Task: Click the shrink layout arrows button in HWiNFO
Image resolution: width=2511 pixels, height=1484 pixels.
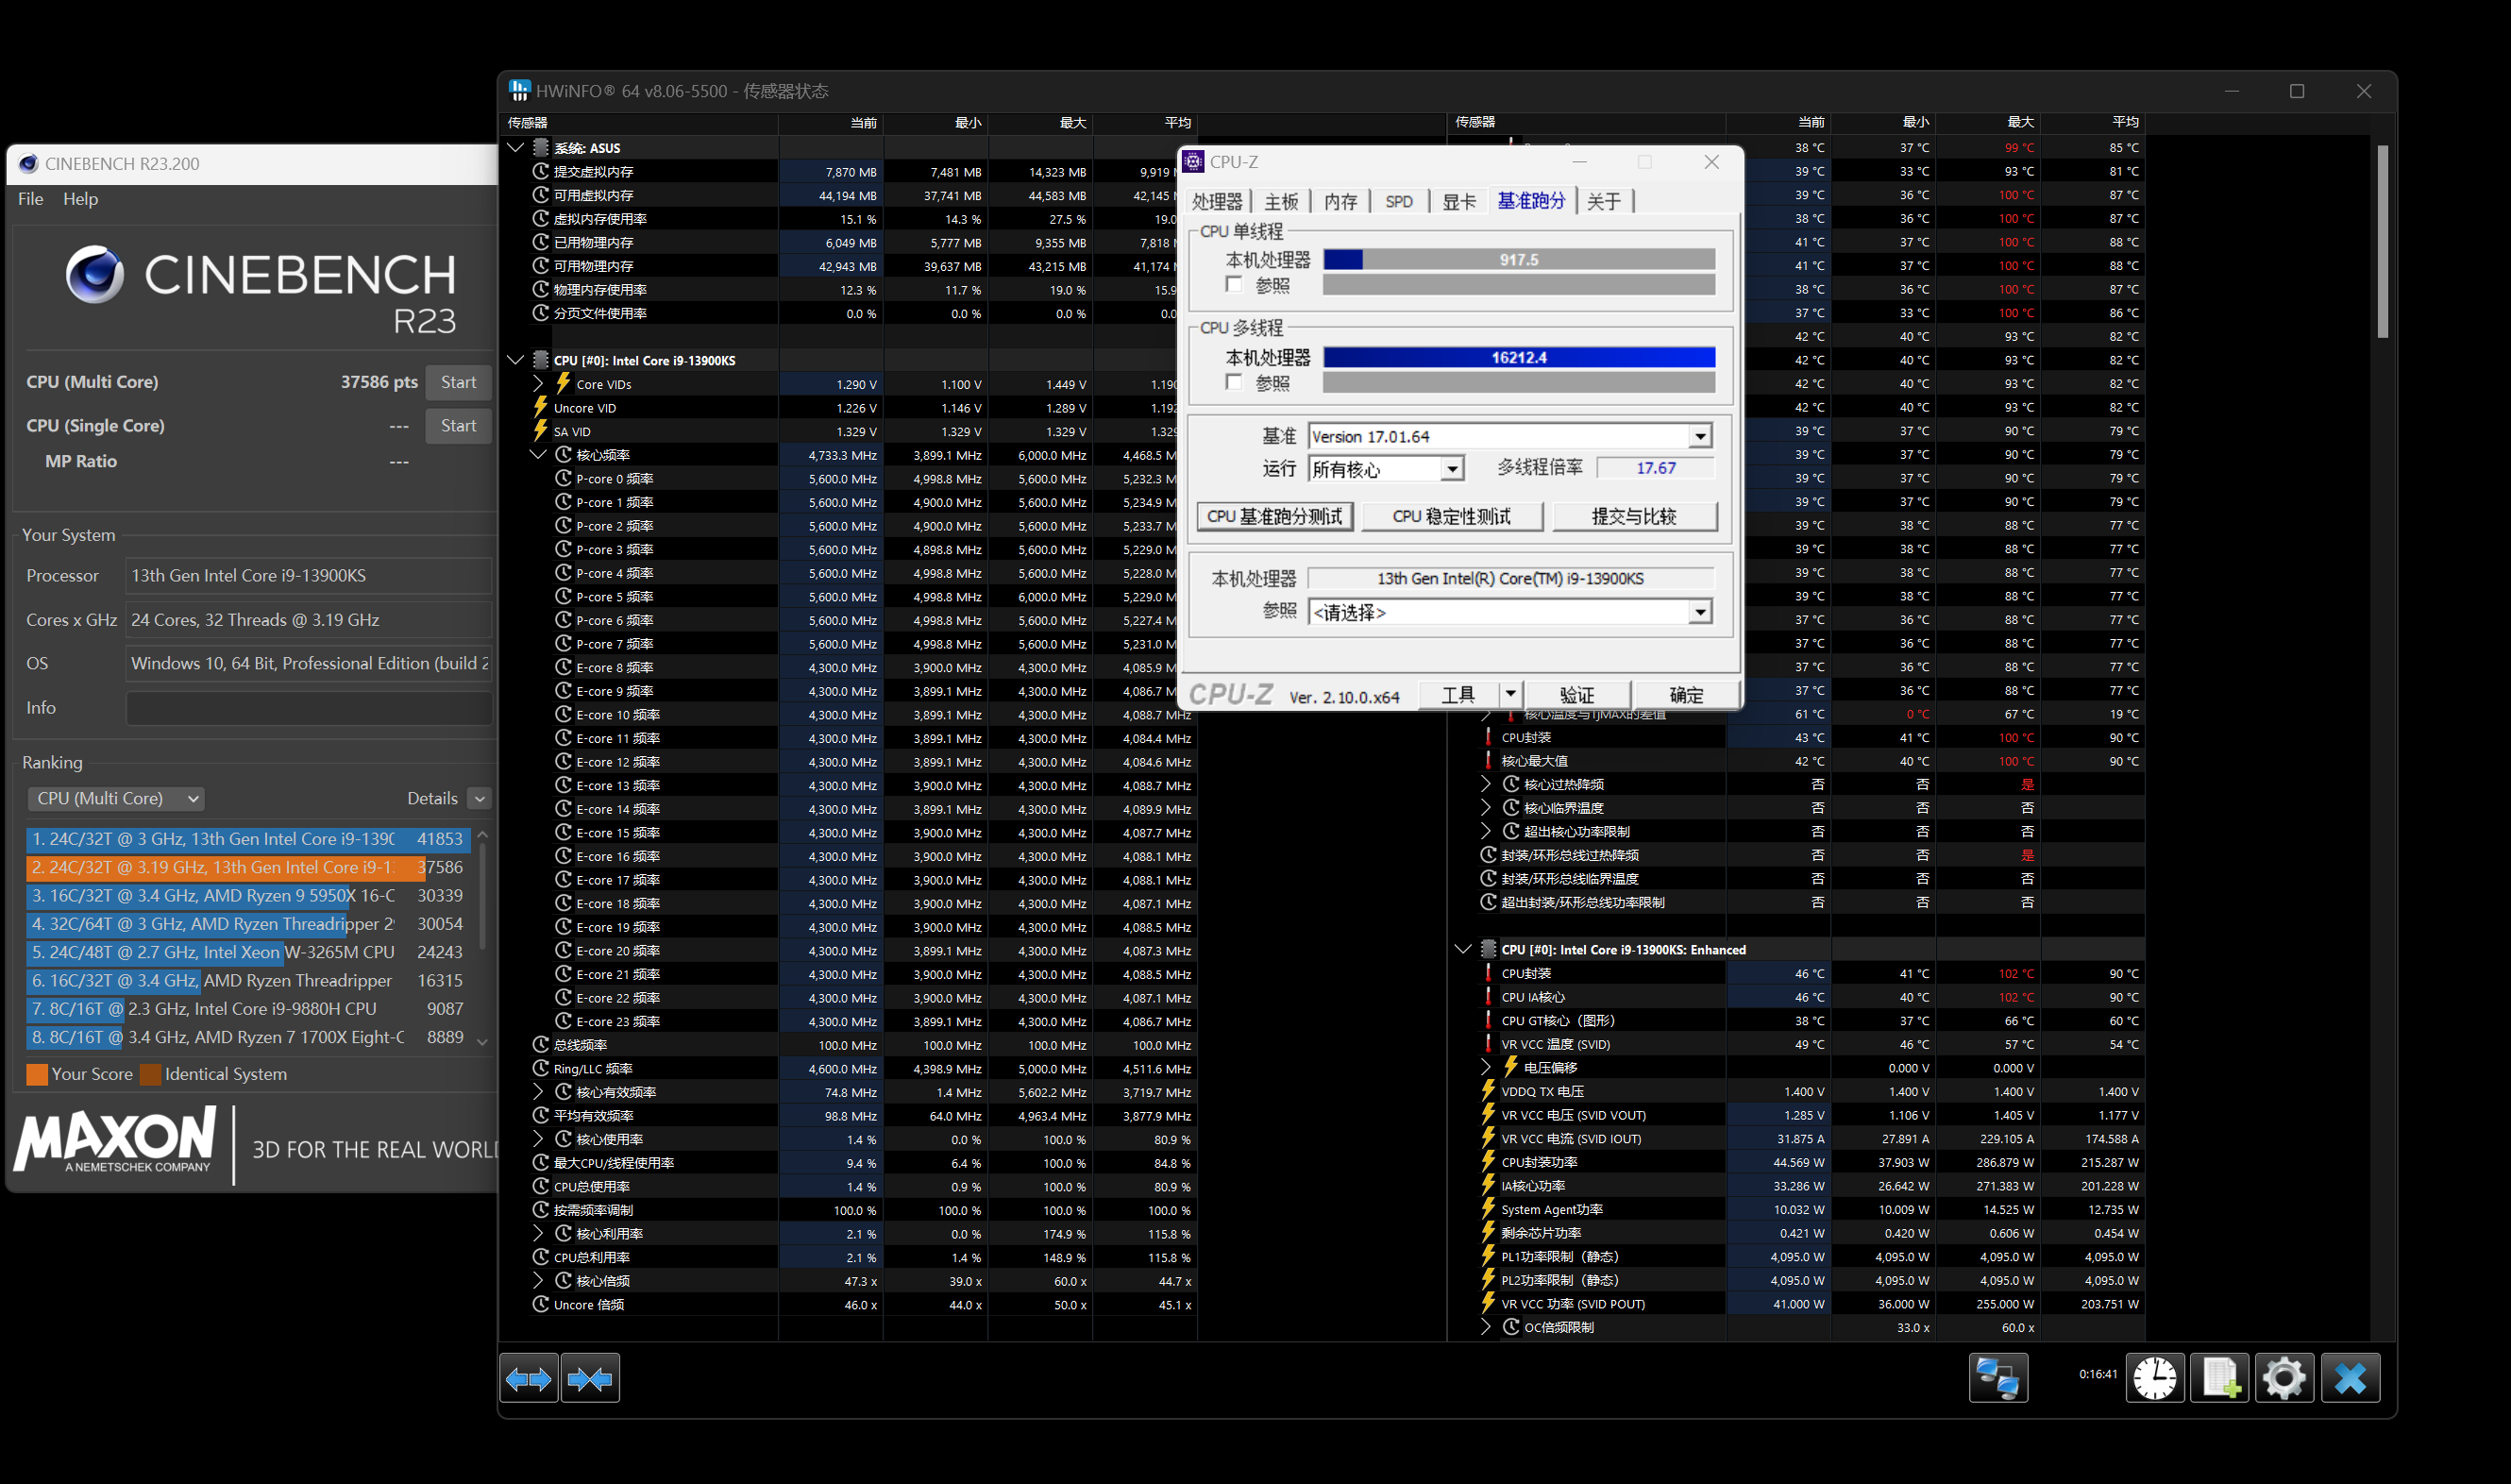Action: [590, 1379]
